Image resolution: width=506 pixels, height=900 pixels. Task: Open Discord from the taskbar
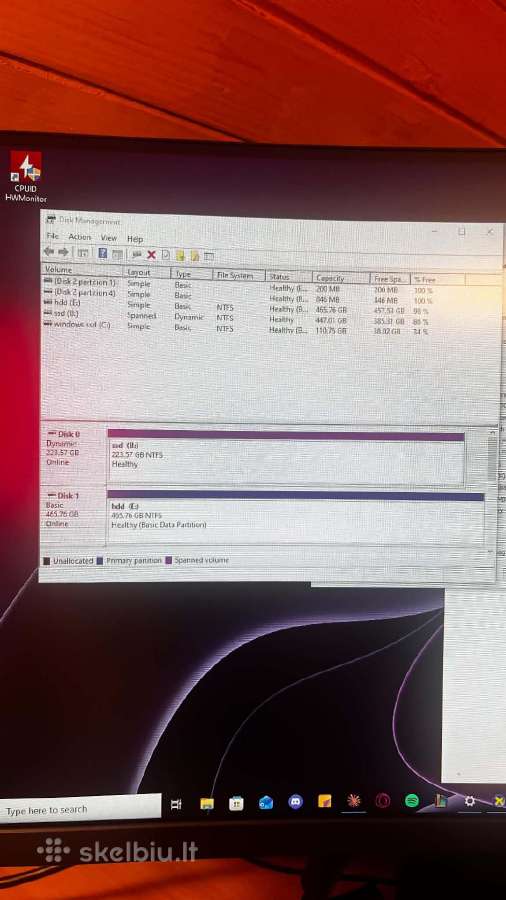[295, 801]
